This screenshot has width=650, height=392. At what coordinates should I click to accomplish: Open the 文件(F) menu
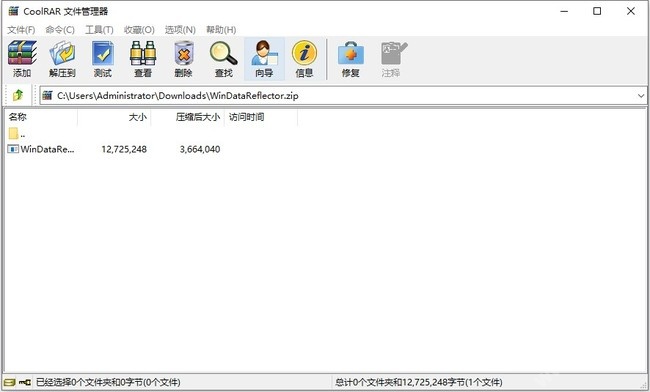[x=21, y=30]
